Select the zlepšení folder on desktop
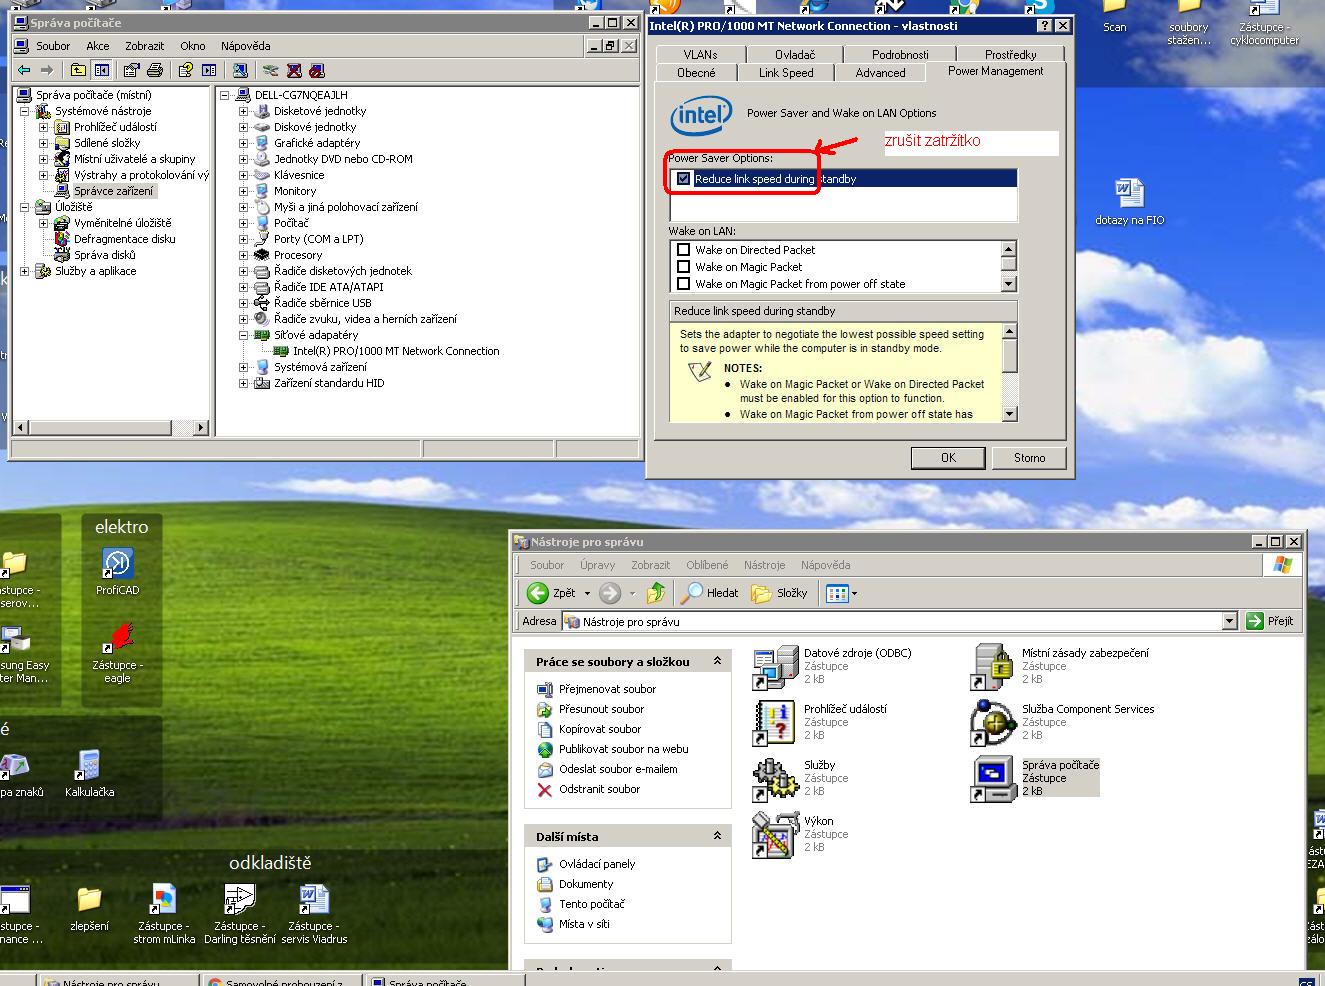The height and width of the screenshot is (986, 1325). click(89, 899)
